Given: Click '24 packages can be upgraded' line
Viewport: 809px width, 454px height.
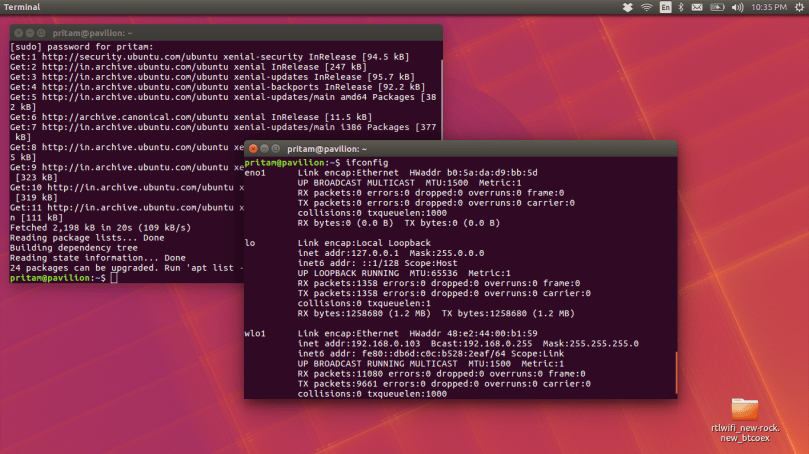Looking at the screenshot, I should [126, 268].
